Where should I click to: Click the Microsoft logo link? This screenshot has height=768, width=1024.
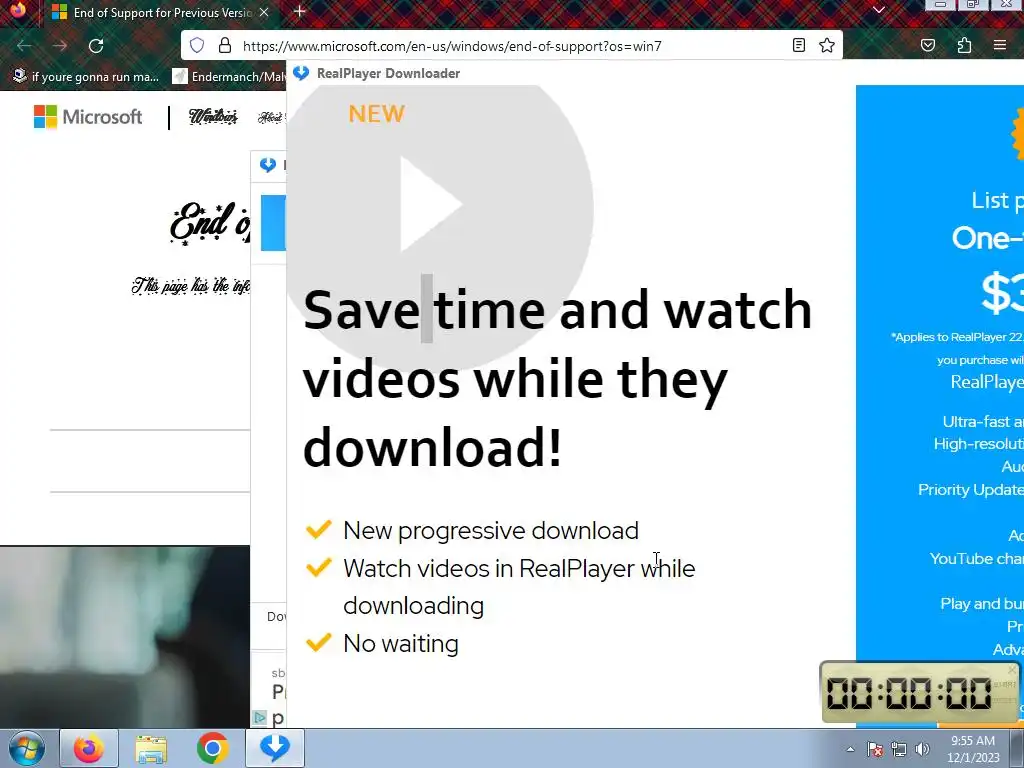[x=88, y=117]
